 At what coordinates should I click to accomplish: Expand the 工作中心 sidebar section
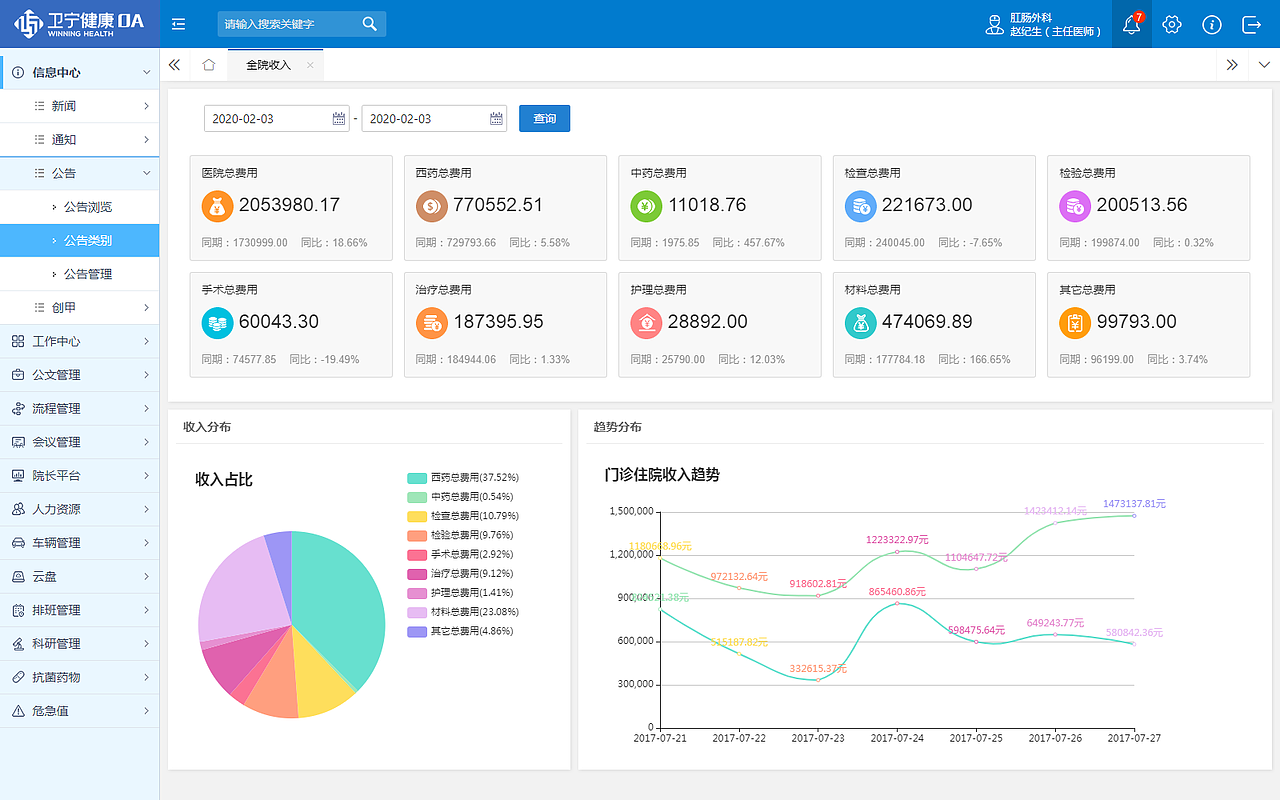80,341
